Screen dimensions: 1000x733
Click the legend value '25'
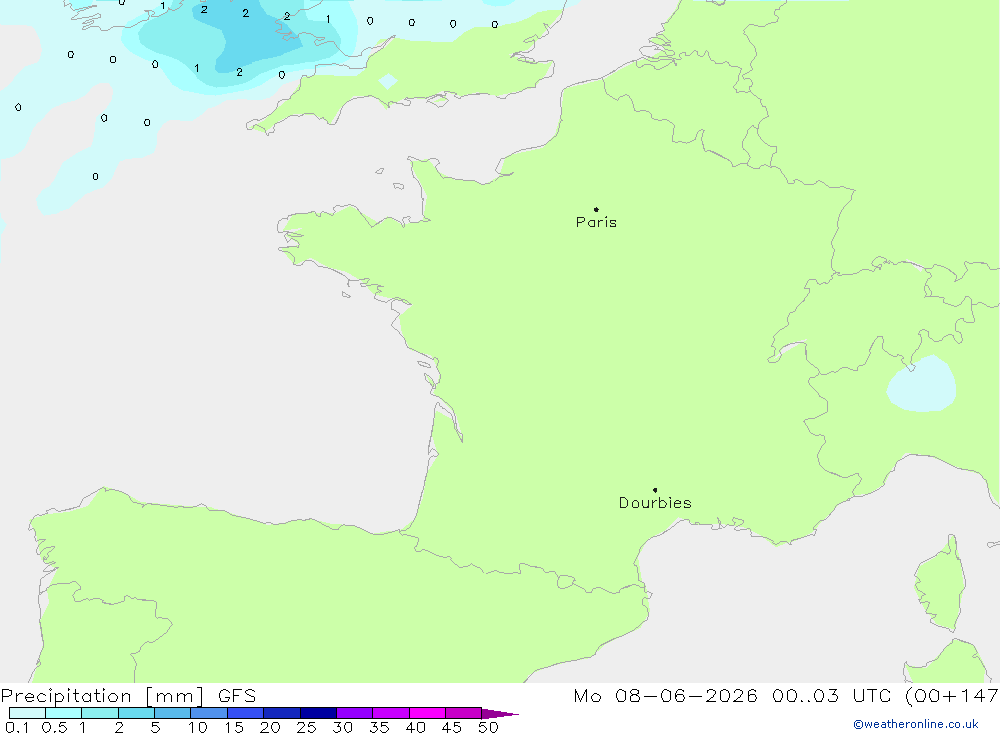pyautogui.click(x=306, y=727)
